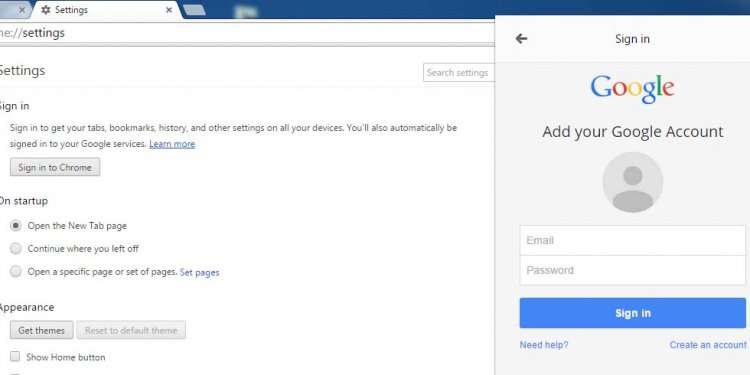The height and width of the screenshot is (375, 750).
Task: Click Reset to default theme button
Action: click(131, 330)
